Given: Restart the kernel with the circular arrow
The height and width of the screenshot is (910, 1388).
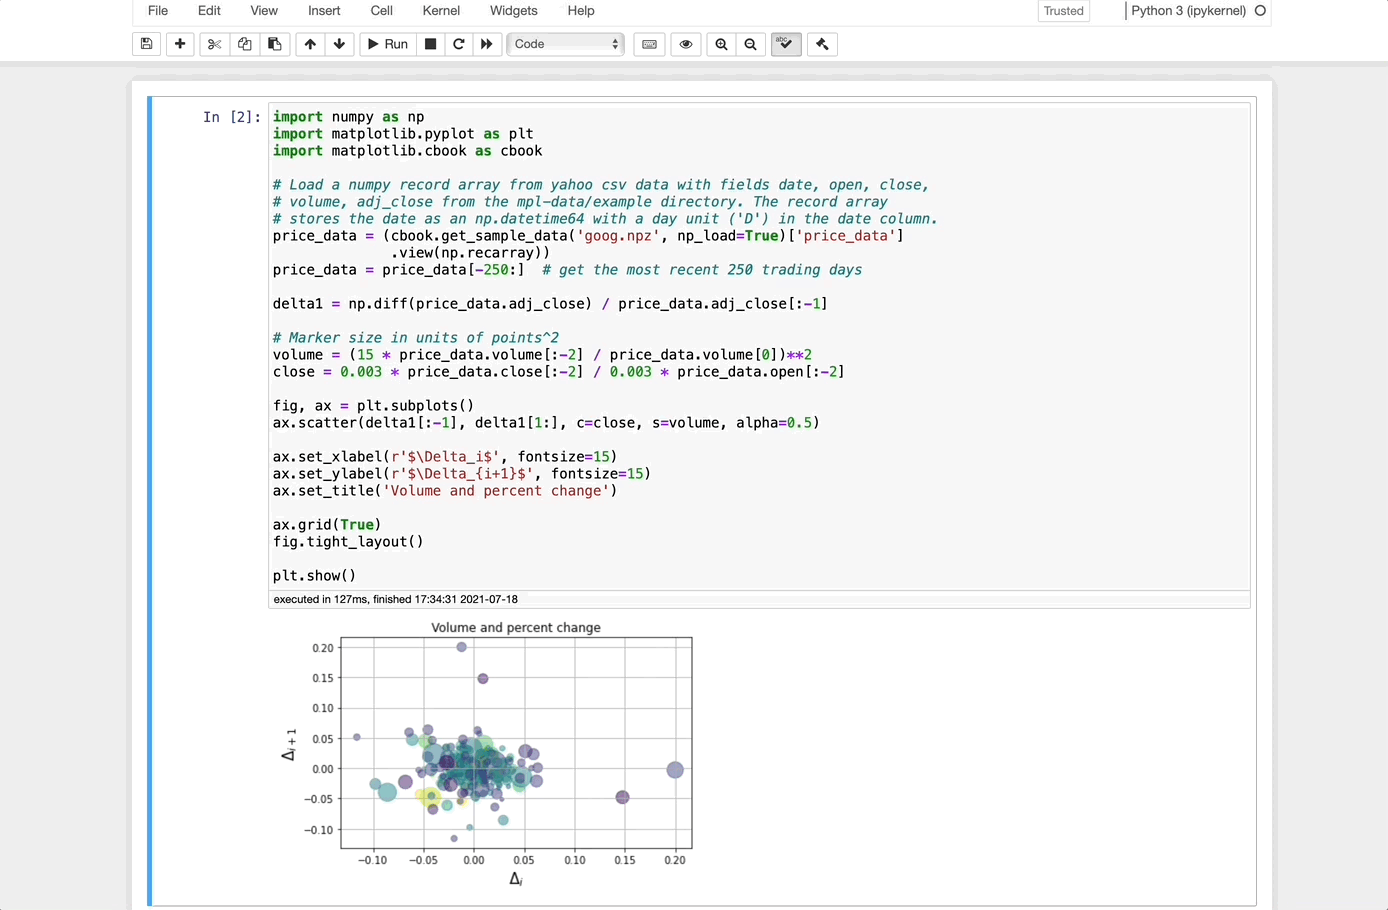Looking at the screenshot, I should 459,44.
